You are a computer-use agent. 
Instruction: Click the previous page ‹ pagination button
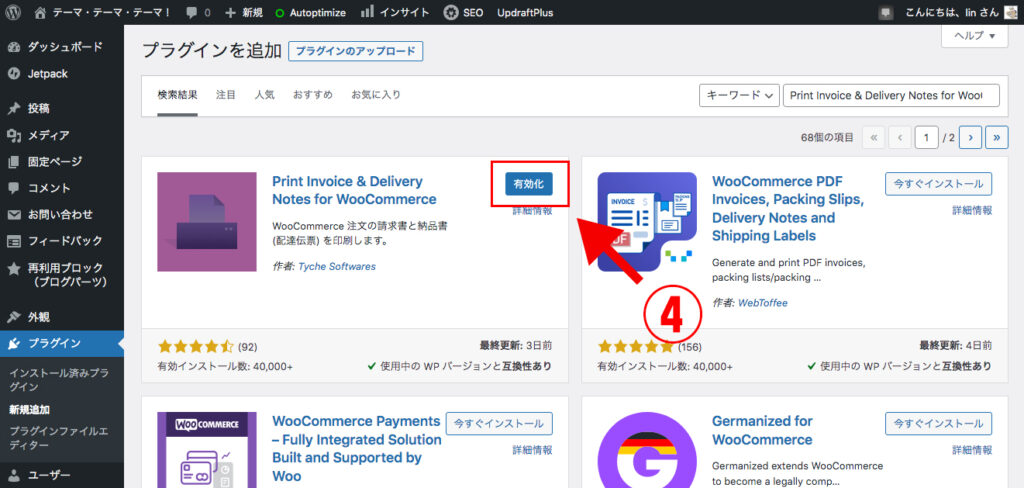900,137
